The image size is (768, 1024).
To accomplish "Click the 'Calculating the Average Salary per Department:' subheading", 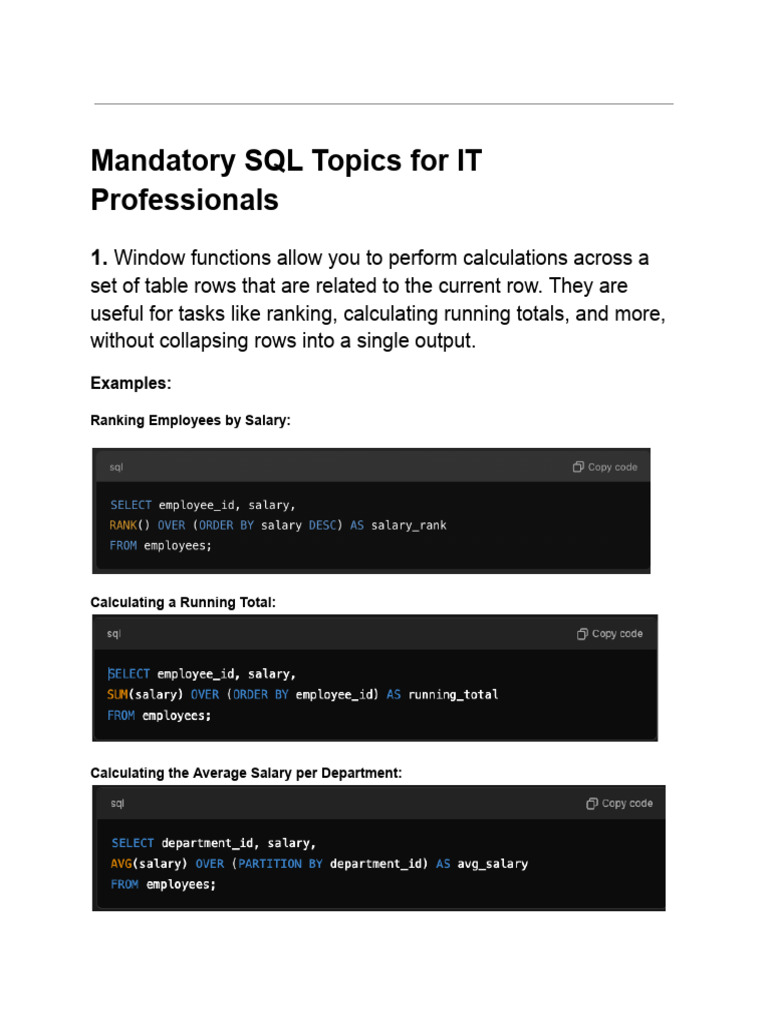I will [x=246, y=773].
